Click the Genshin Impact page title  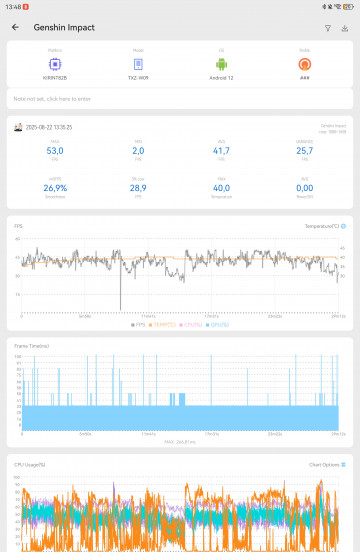coord(64,27)
